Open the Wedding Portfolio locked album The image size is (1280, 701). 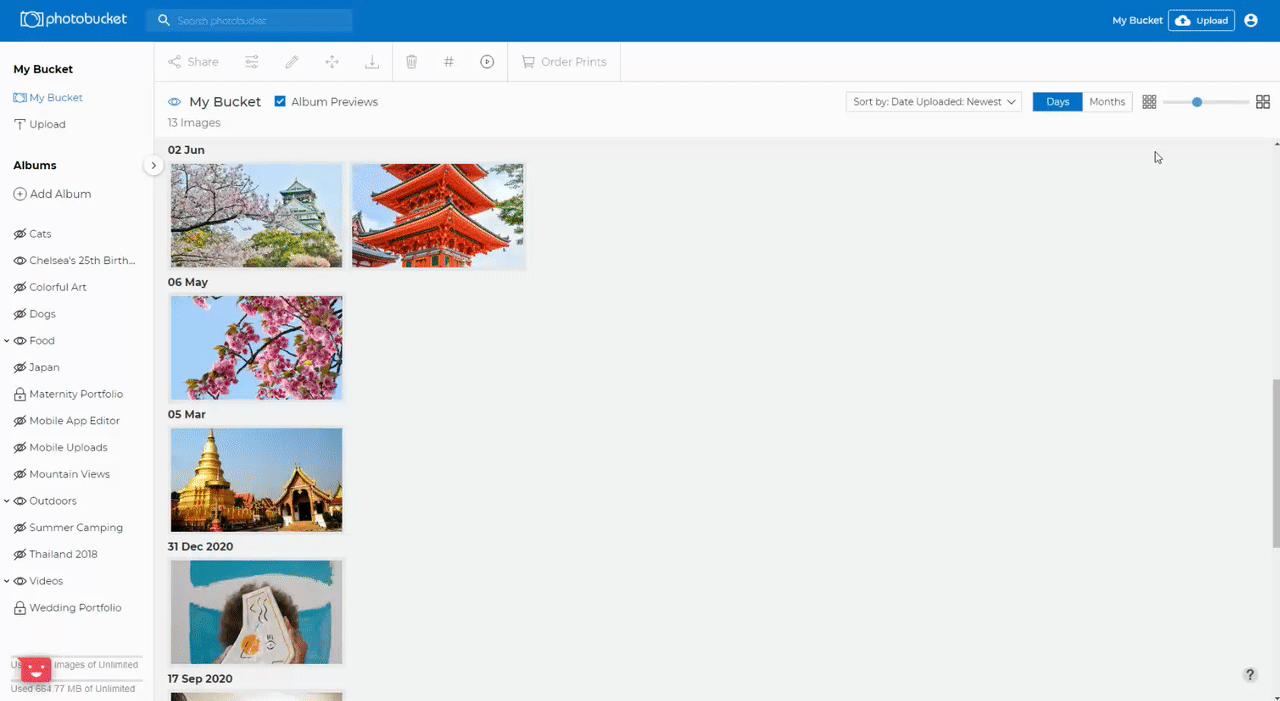pos(67,608)
